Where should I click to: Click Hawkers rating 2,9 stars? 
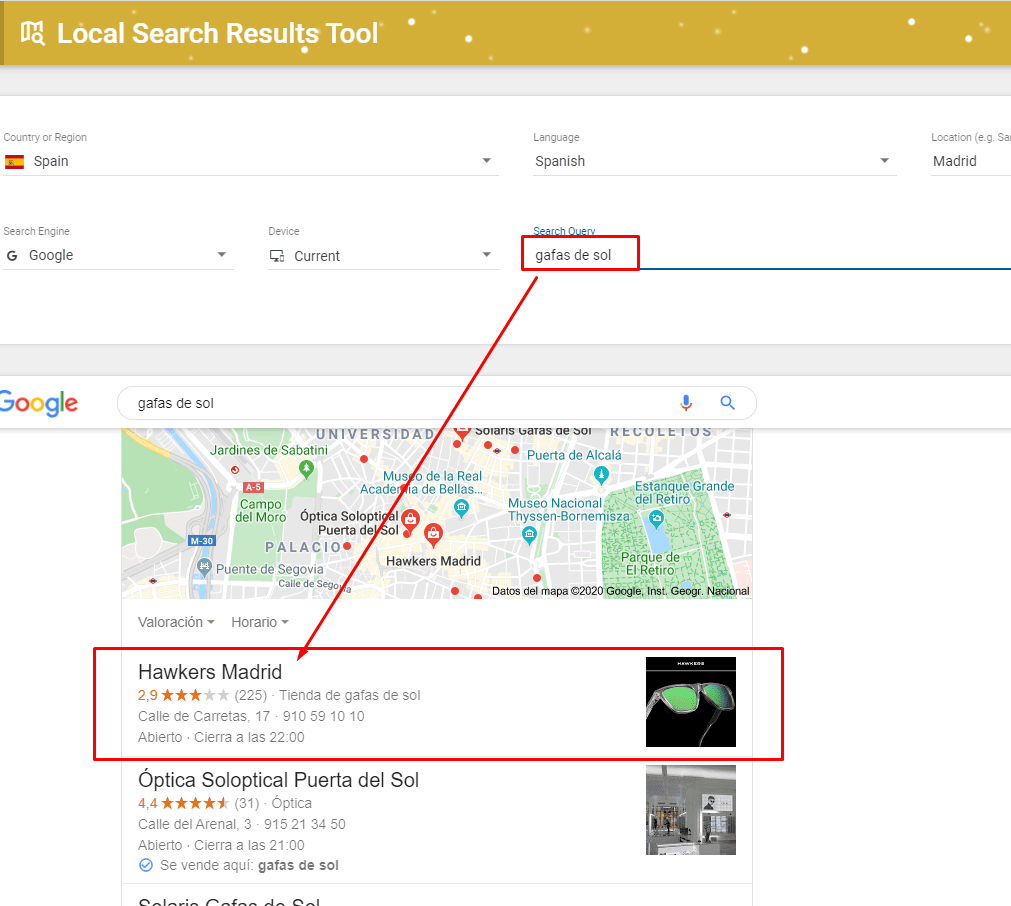tap(184, 695)
